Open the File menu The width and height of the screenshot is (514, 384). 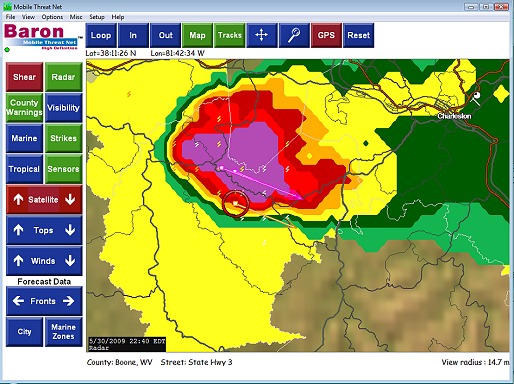tap(10, 17)
